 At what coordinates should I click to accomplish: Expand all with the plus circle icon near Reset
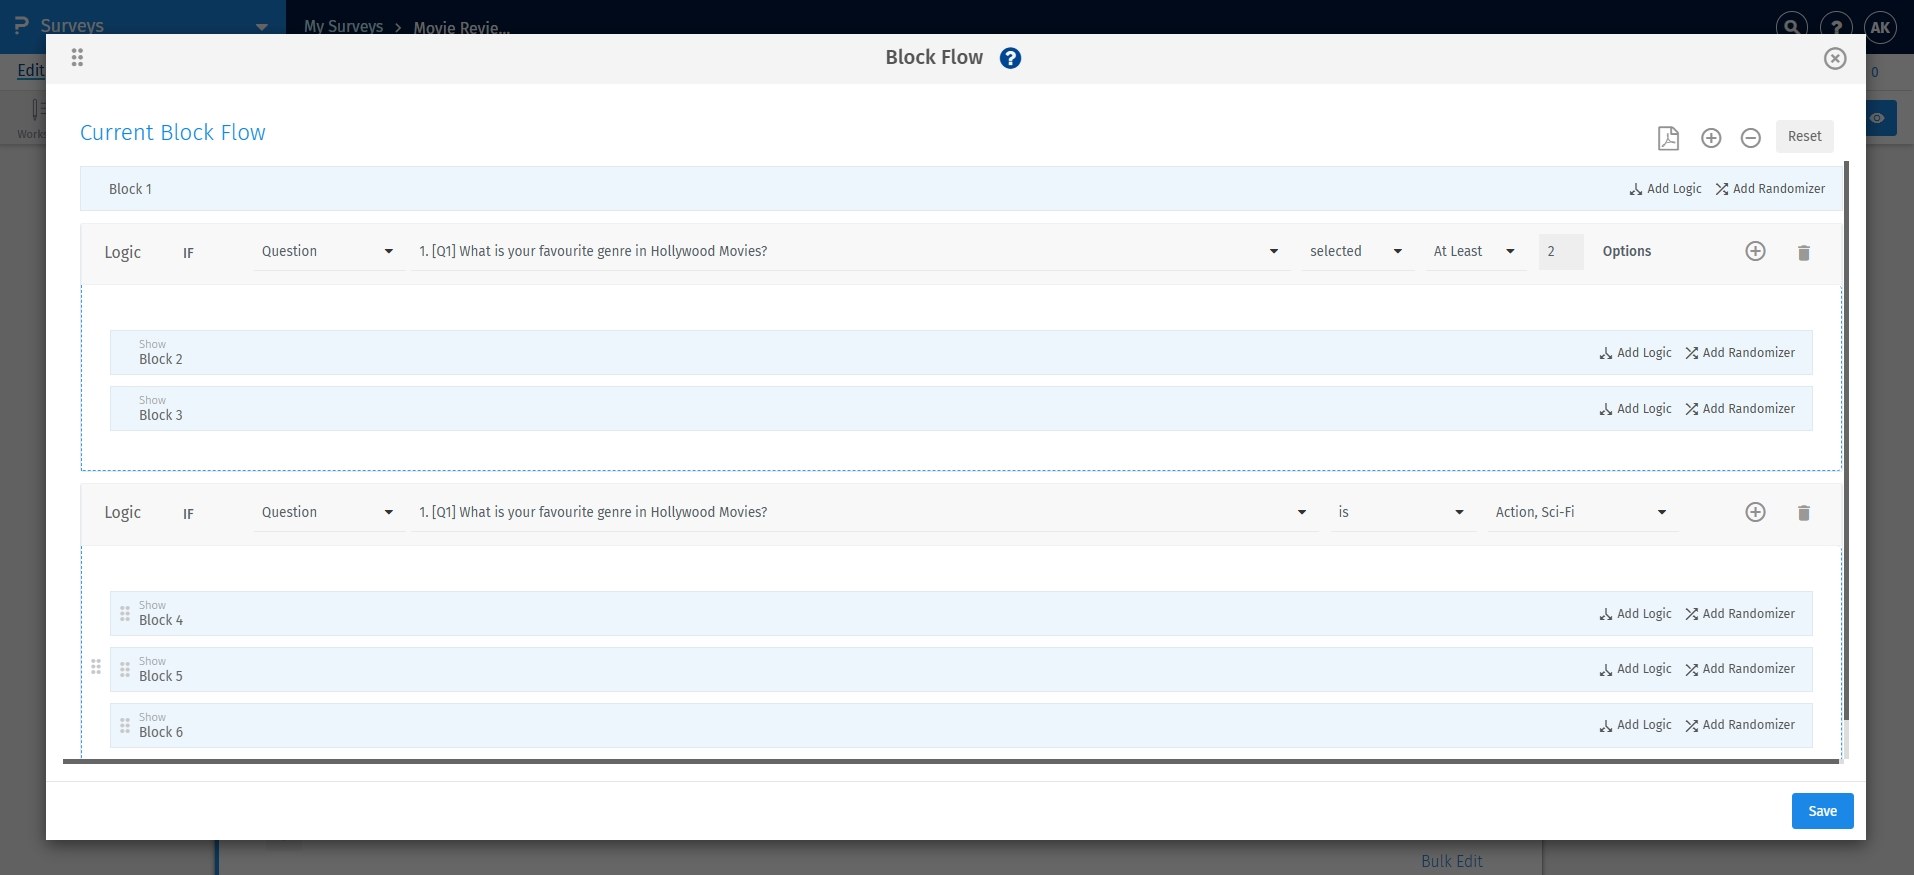(1711, 138)
